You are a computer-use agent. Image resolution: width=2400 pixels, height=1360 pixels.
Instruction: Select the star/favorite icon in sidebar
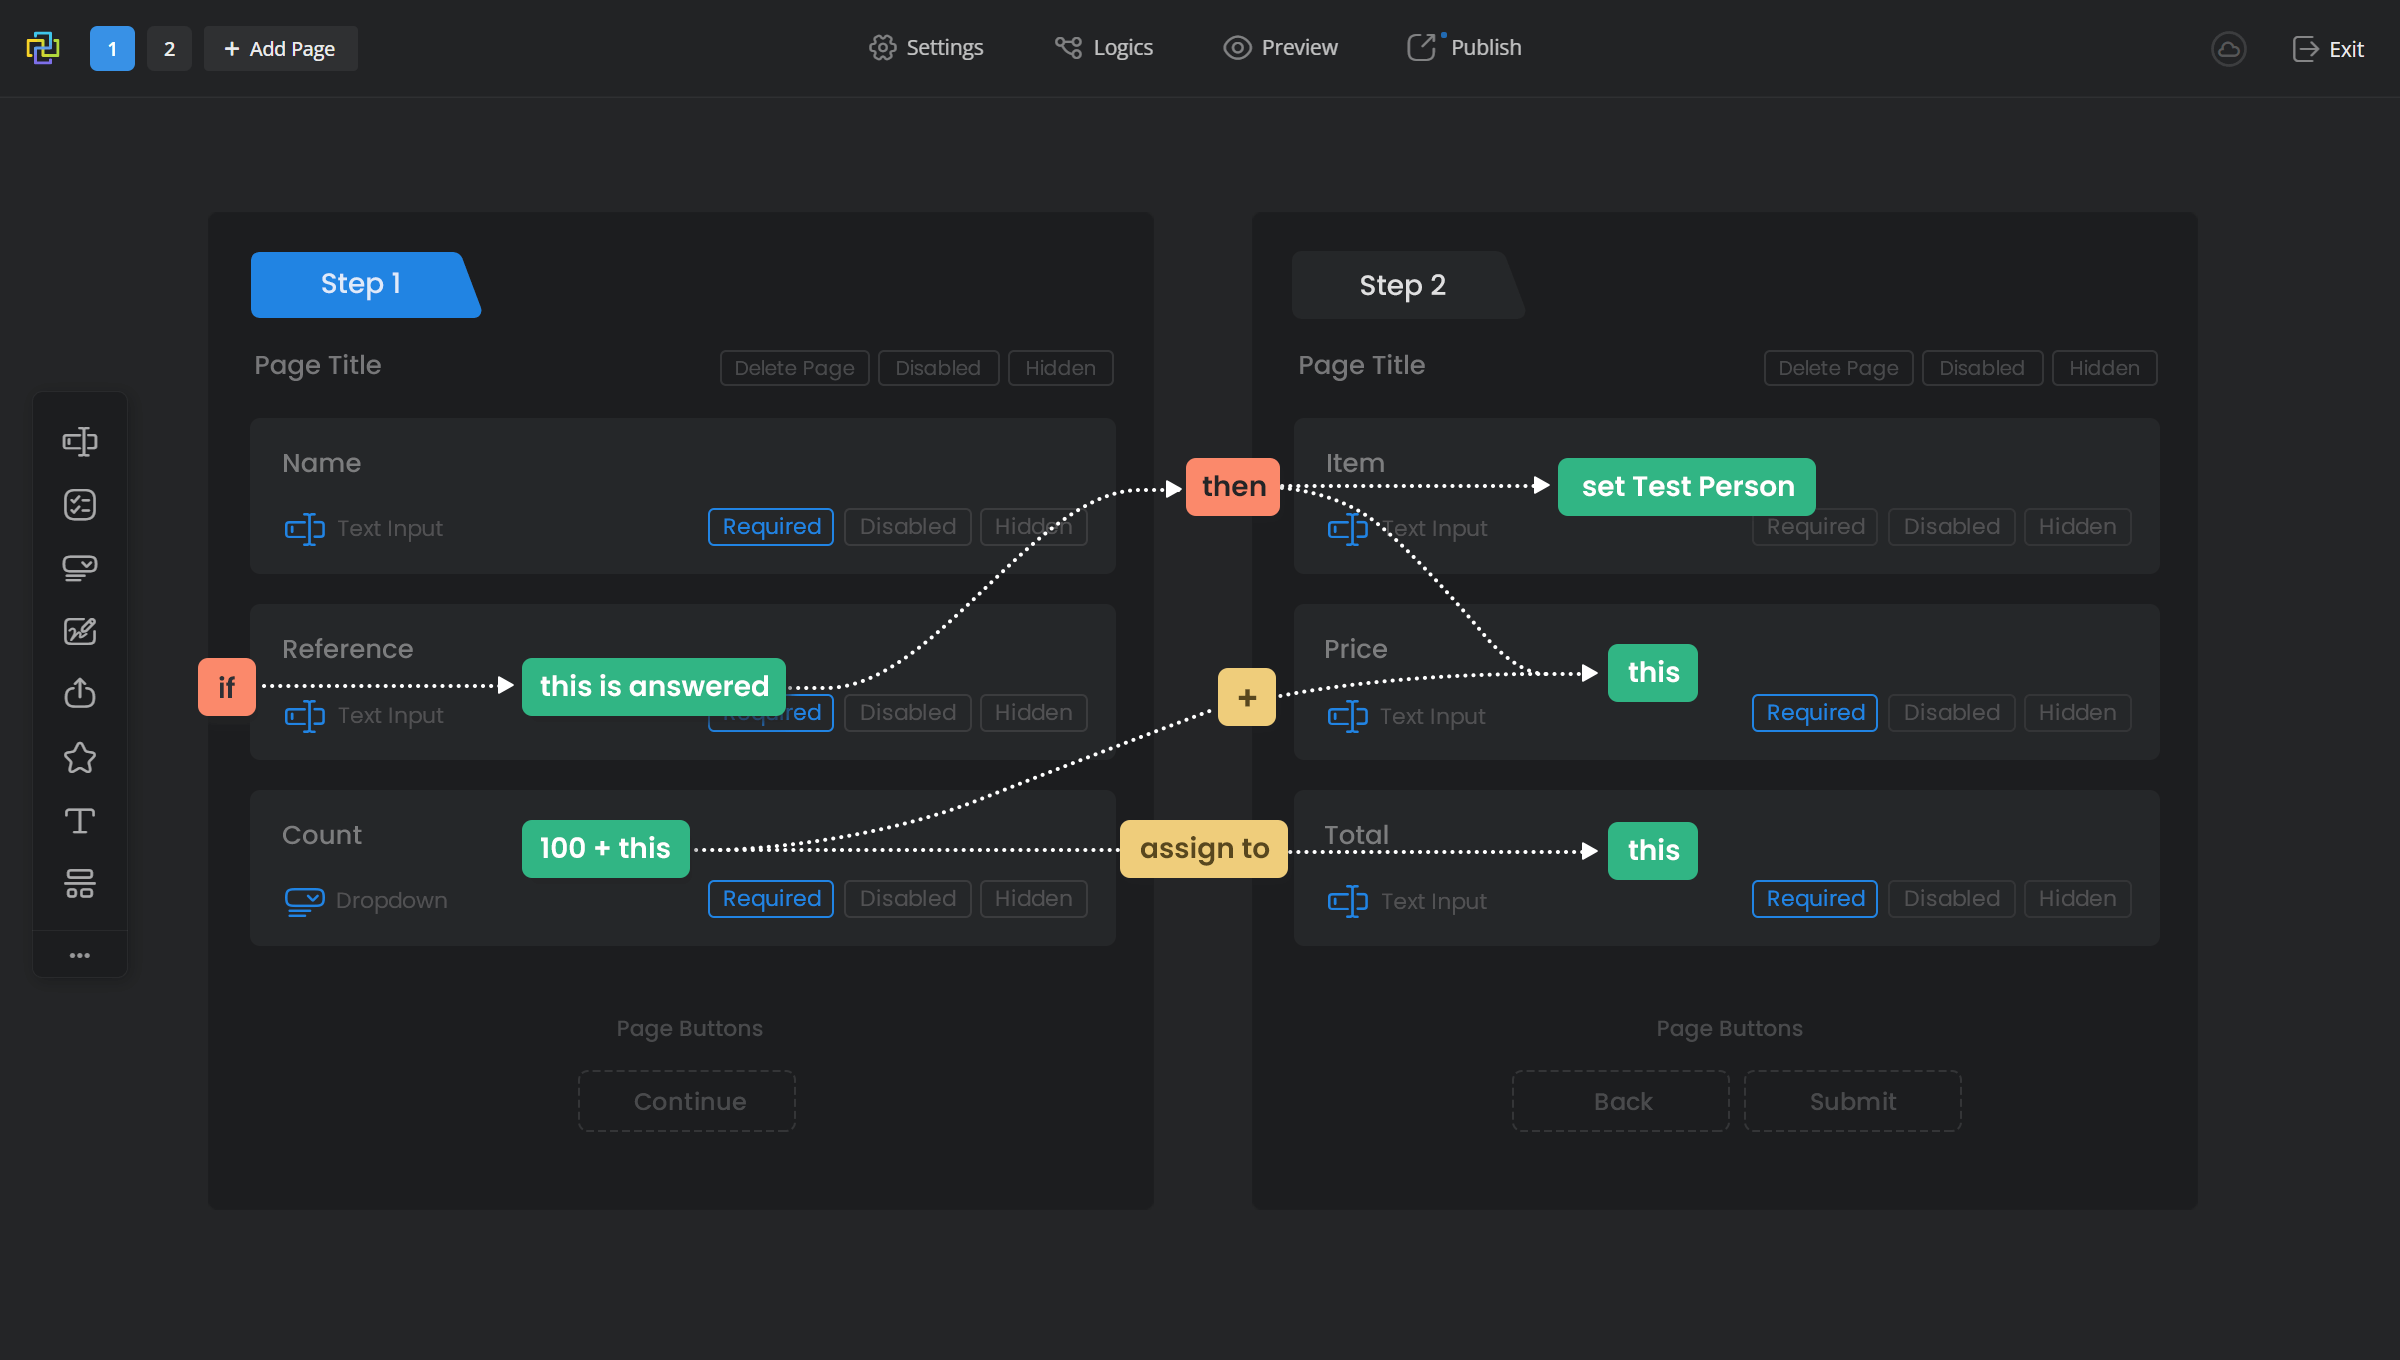coord(79,757)
